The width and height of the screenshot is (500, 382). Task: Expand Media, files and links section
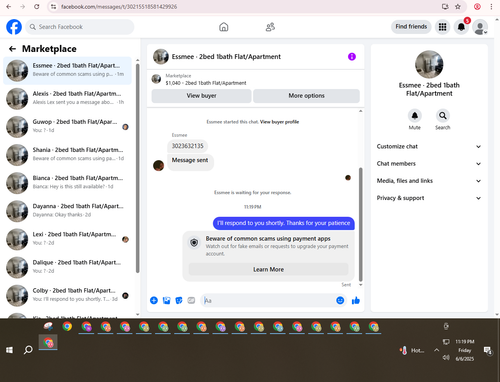[429, 181]
